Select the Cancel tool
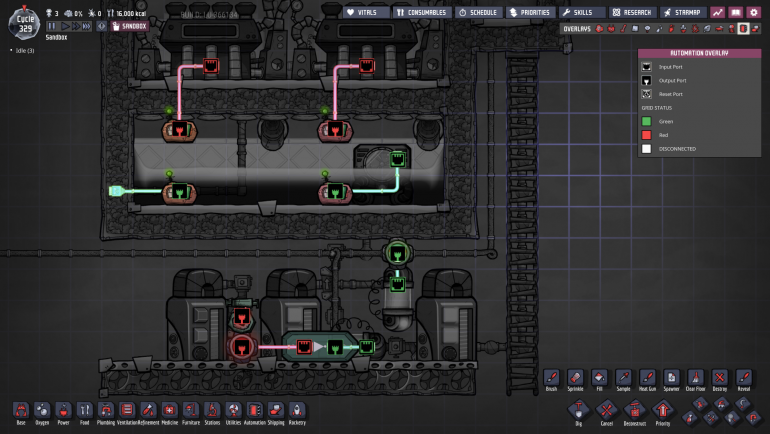 (x=606, y=410)
